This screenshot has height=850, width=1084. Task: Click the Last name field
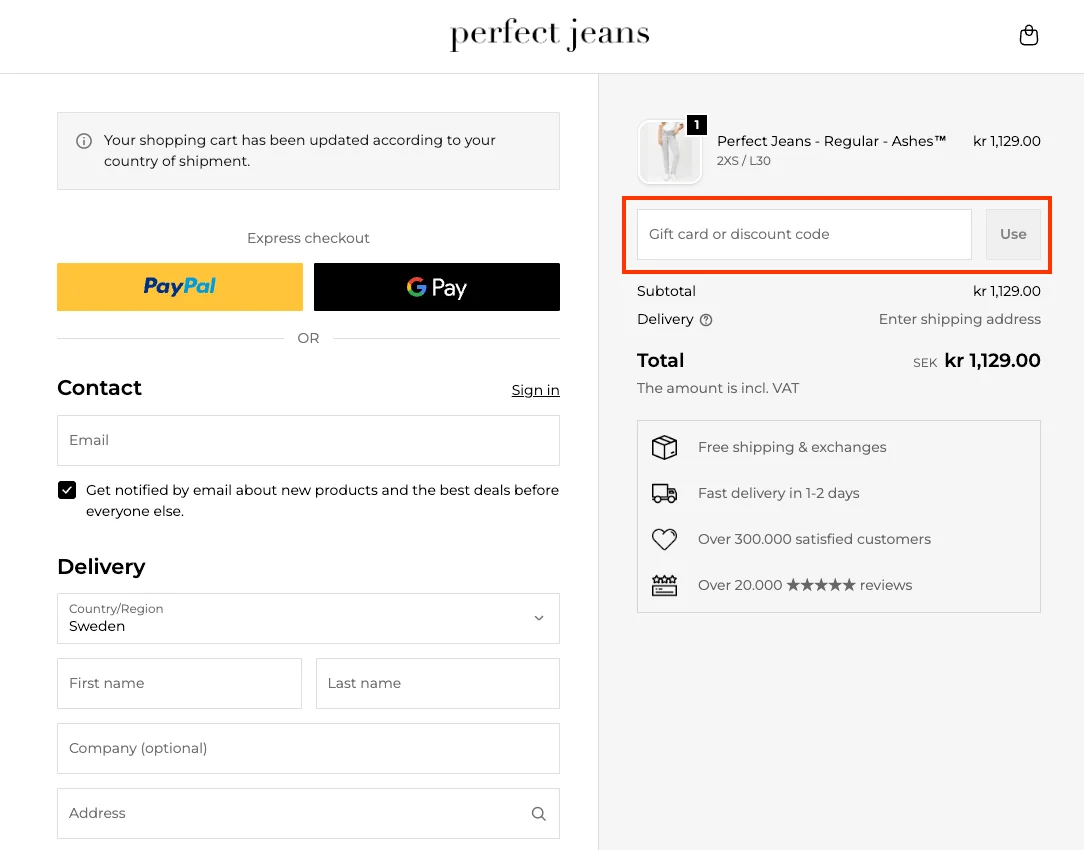[x=437, y=683]
